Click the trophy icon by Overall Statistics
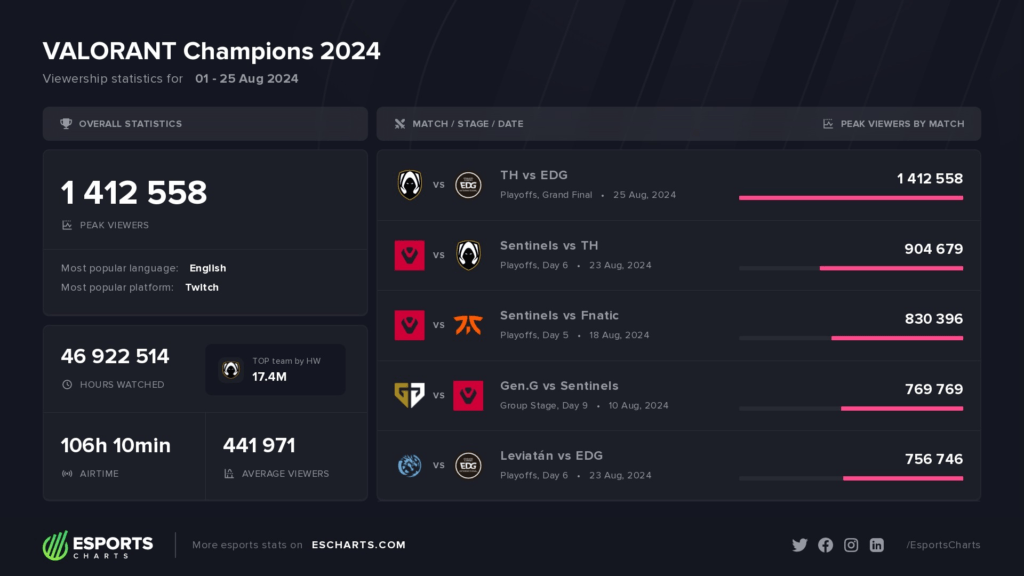 66,123
